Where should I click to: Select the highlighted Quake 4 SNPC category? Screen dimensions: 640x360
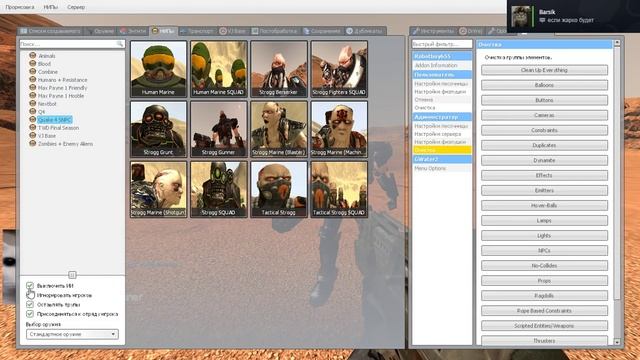pos(55,120)
